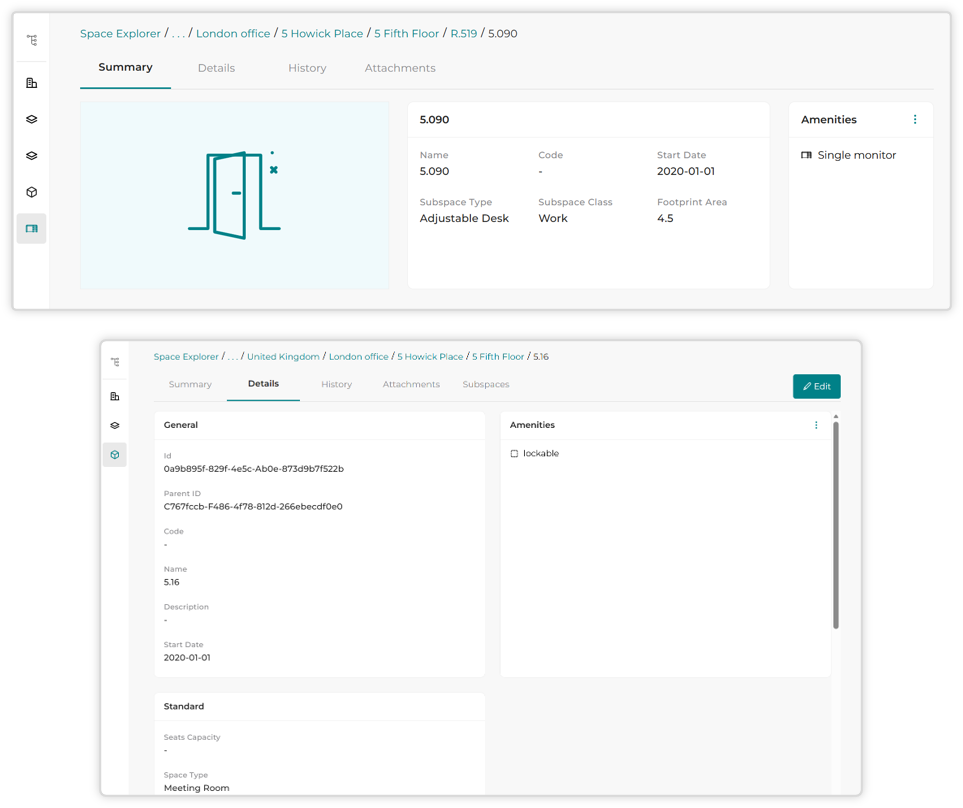Viewport: 963px width, 808px height.
Task: Click the scroll-up arrow above the scrollbar
Action: point(836,417)
